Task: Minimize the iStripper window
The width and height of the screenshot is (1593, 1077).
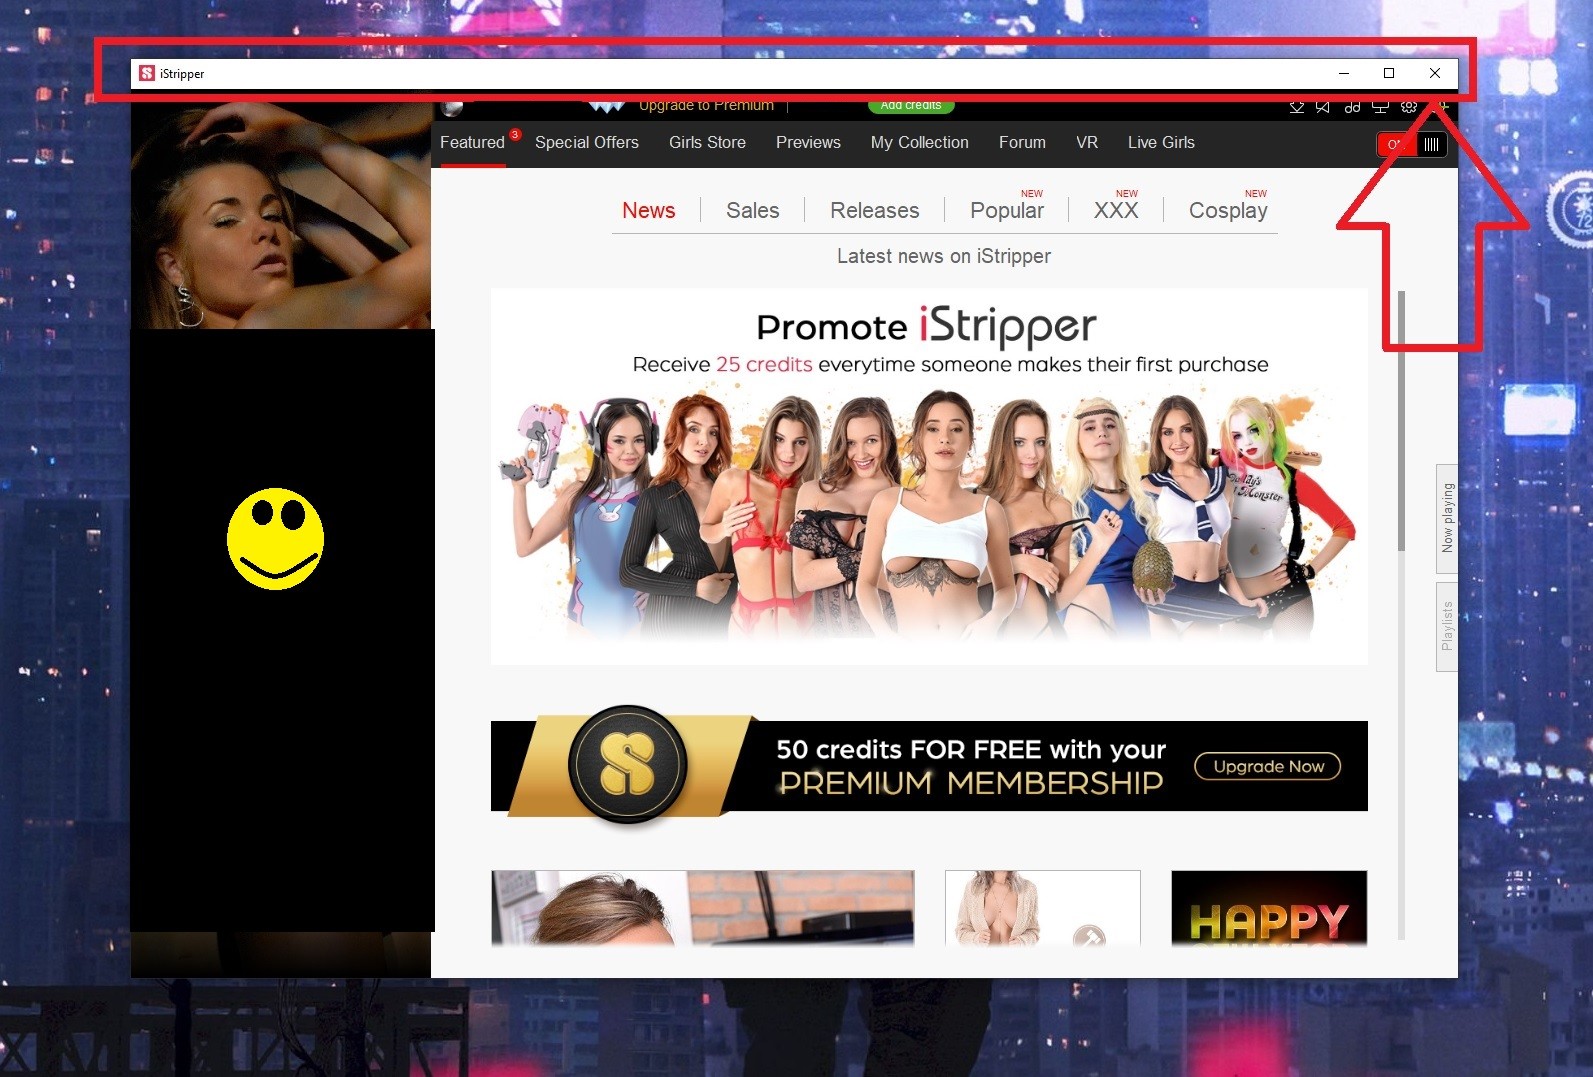Action: point(1343,73)
